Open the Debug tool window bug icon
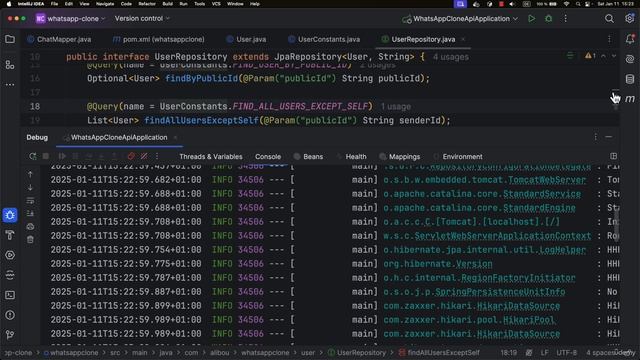 (x=10, y=215)
